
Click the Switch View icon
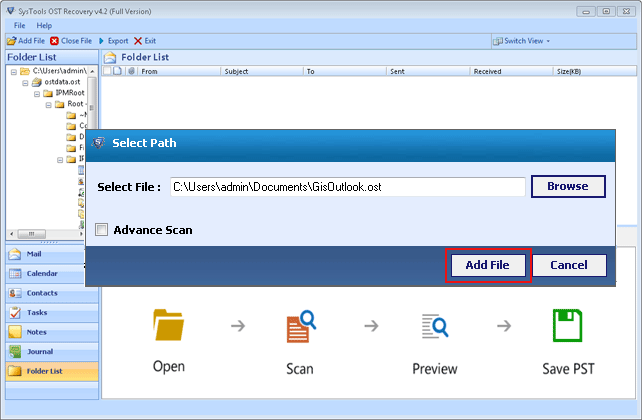(x=498, y=41)
